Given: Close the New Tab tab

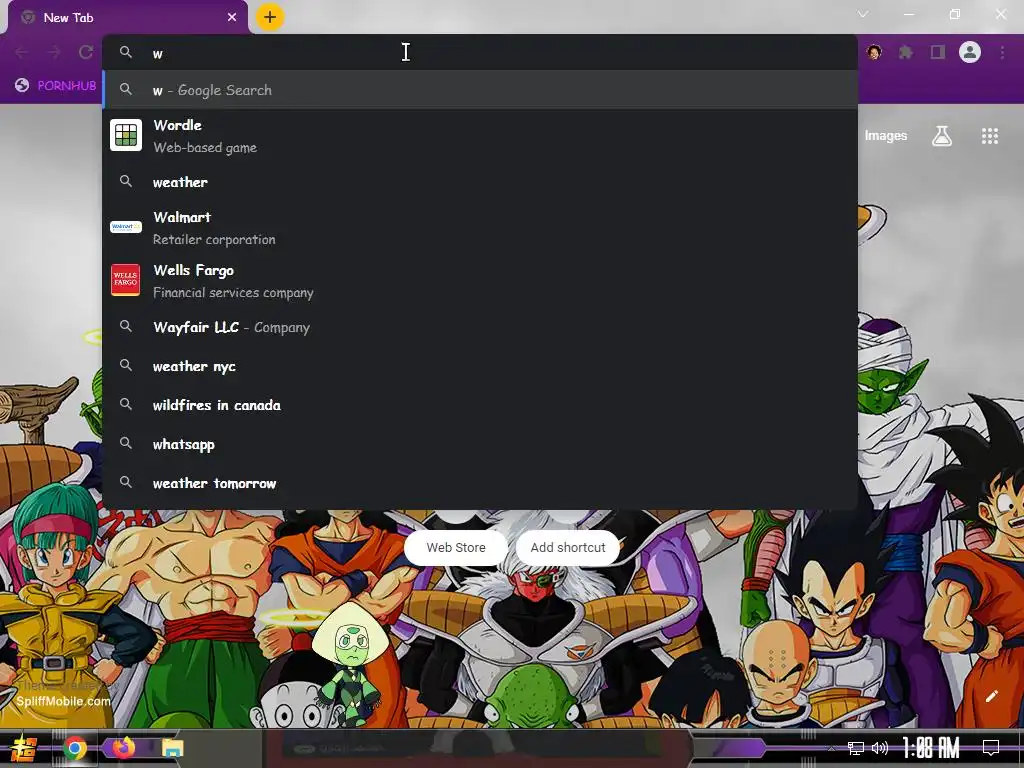Looking at the screenshot, I should pos(232,18).
